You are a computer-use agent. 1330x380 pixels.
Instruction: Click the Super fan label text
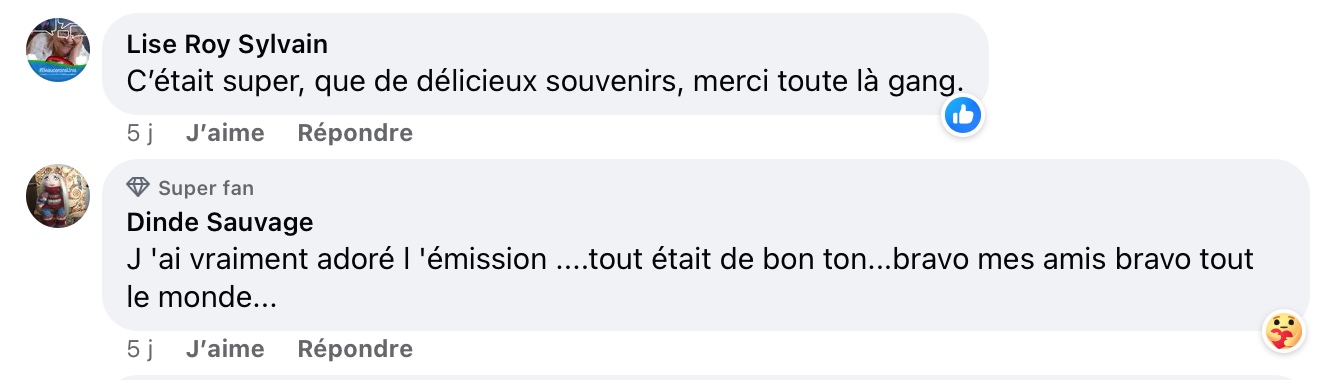pos(206,188)
